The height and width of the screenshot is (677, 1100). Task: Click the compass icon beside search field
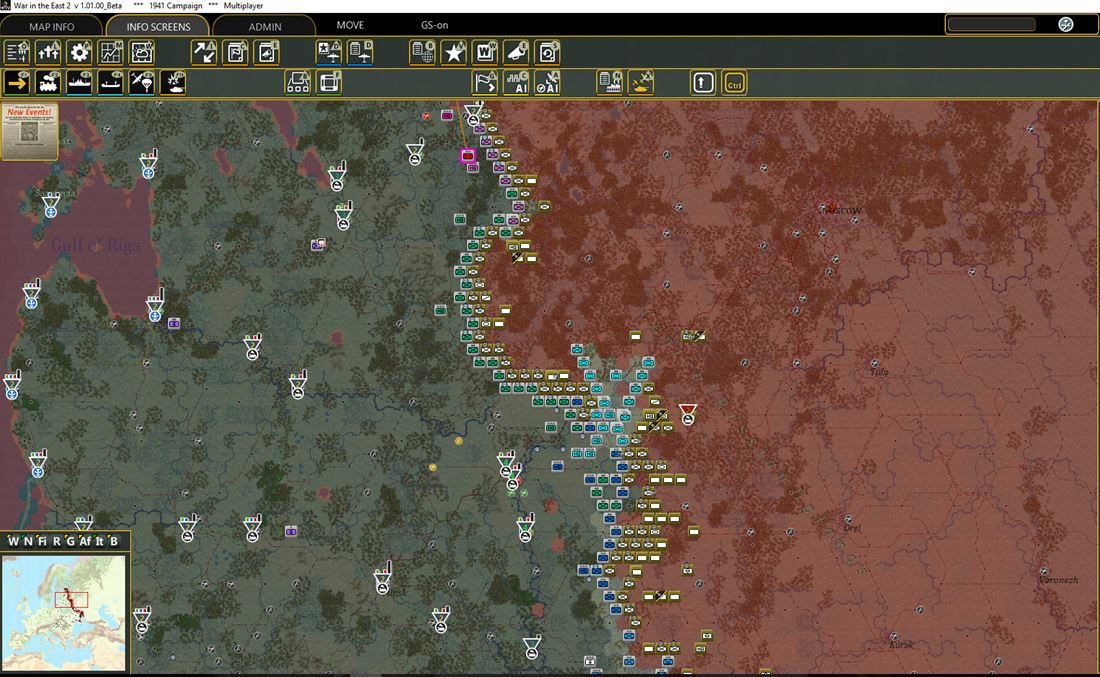pyautogui.click(x=1066, y=25)
